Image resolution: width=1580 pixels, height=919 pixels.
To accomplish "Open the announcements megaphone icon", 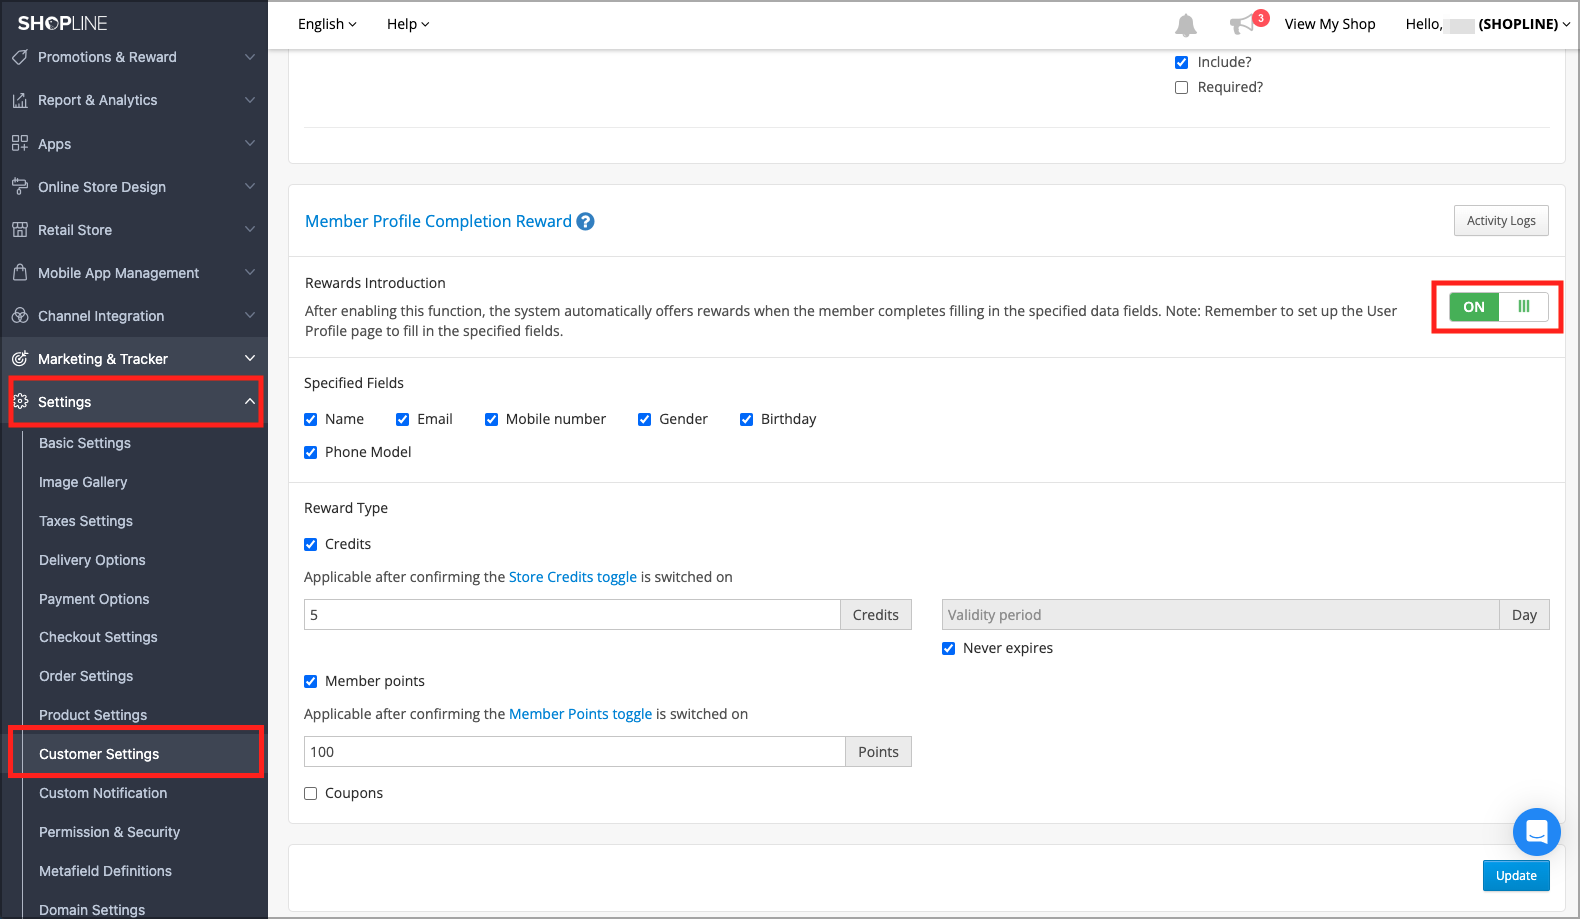I will pyautogui.click(x=1242, y=25).
